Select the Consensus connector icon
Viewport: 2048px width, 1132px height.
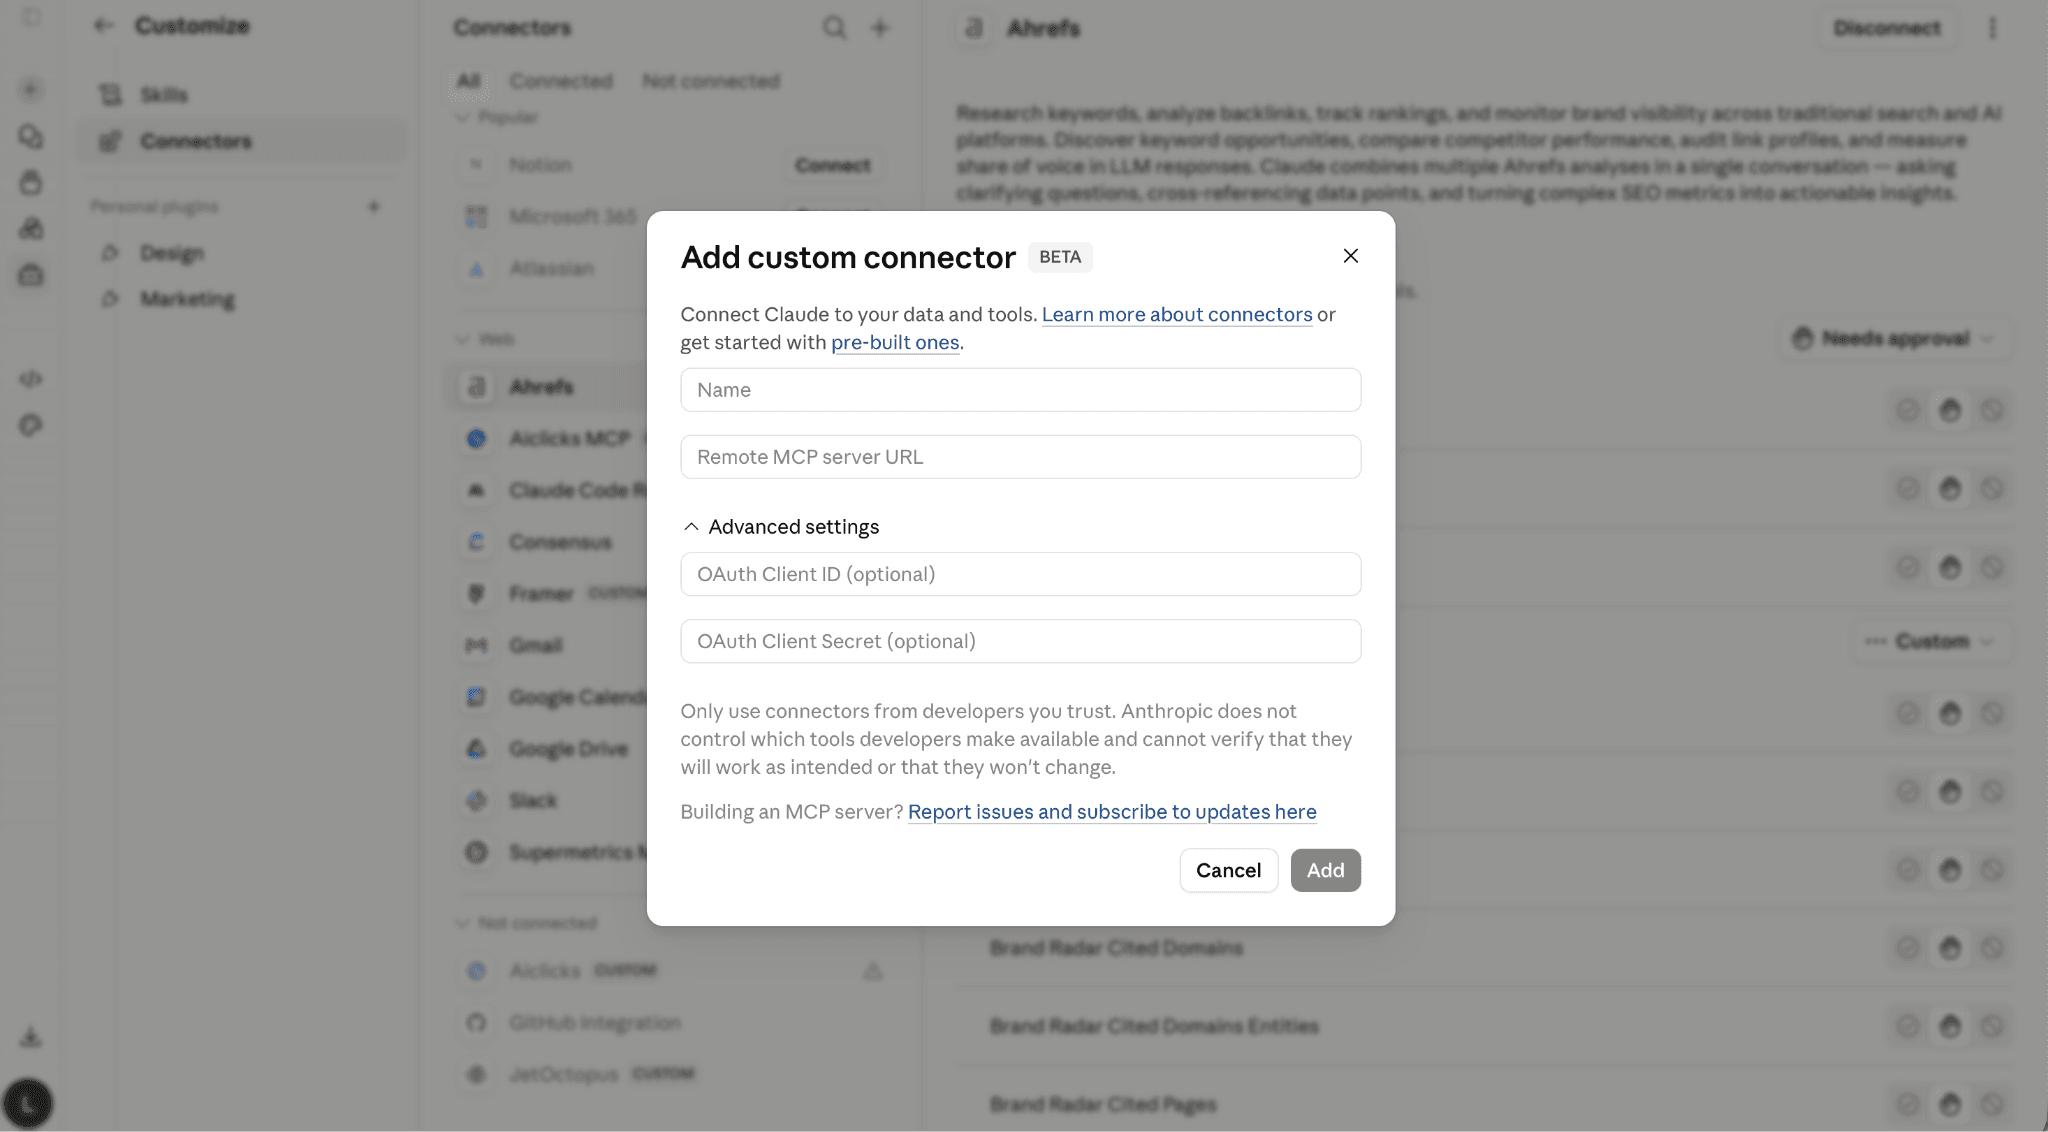pos(476,542)
